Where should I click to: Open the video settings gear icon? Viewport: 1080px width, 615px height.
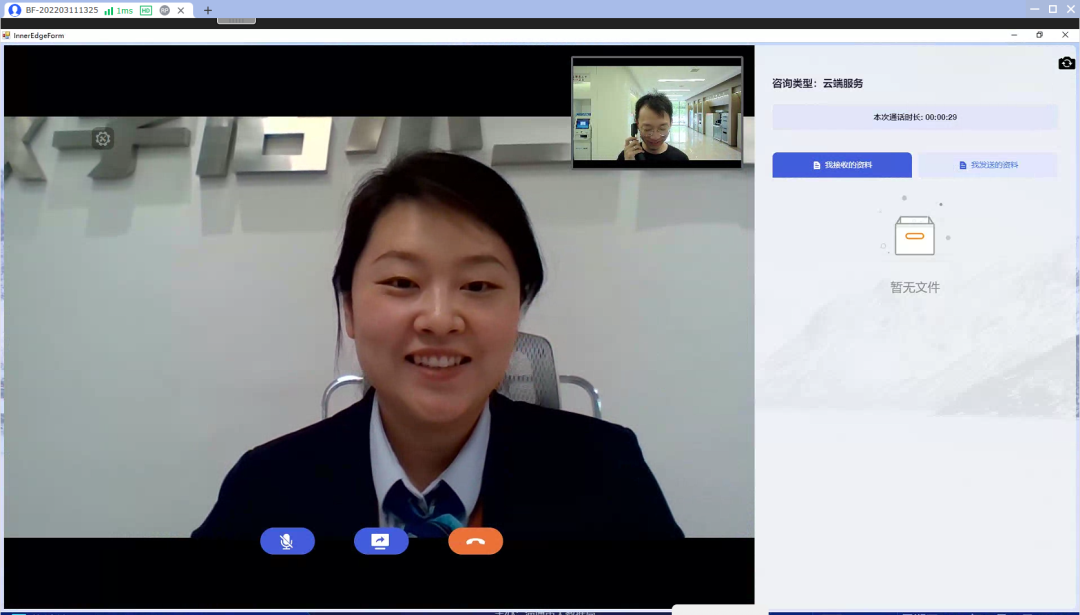point(103,138)
